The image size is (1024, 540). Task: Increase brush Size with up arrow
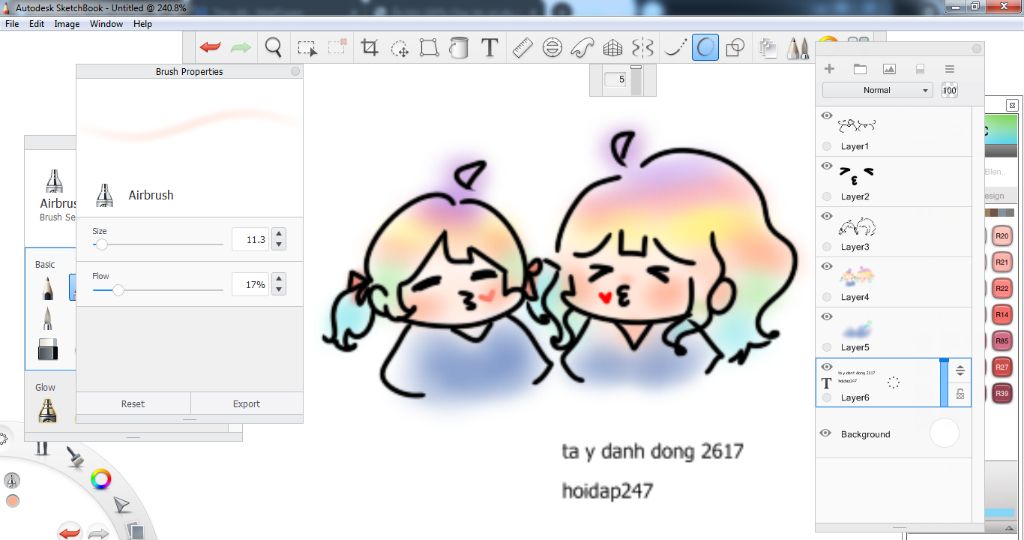point(279,234)
